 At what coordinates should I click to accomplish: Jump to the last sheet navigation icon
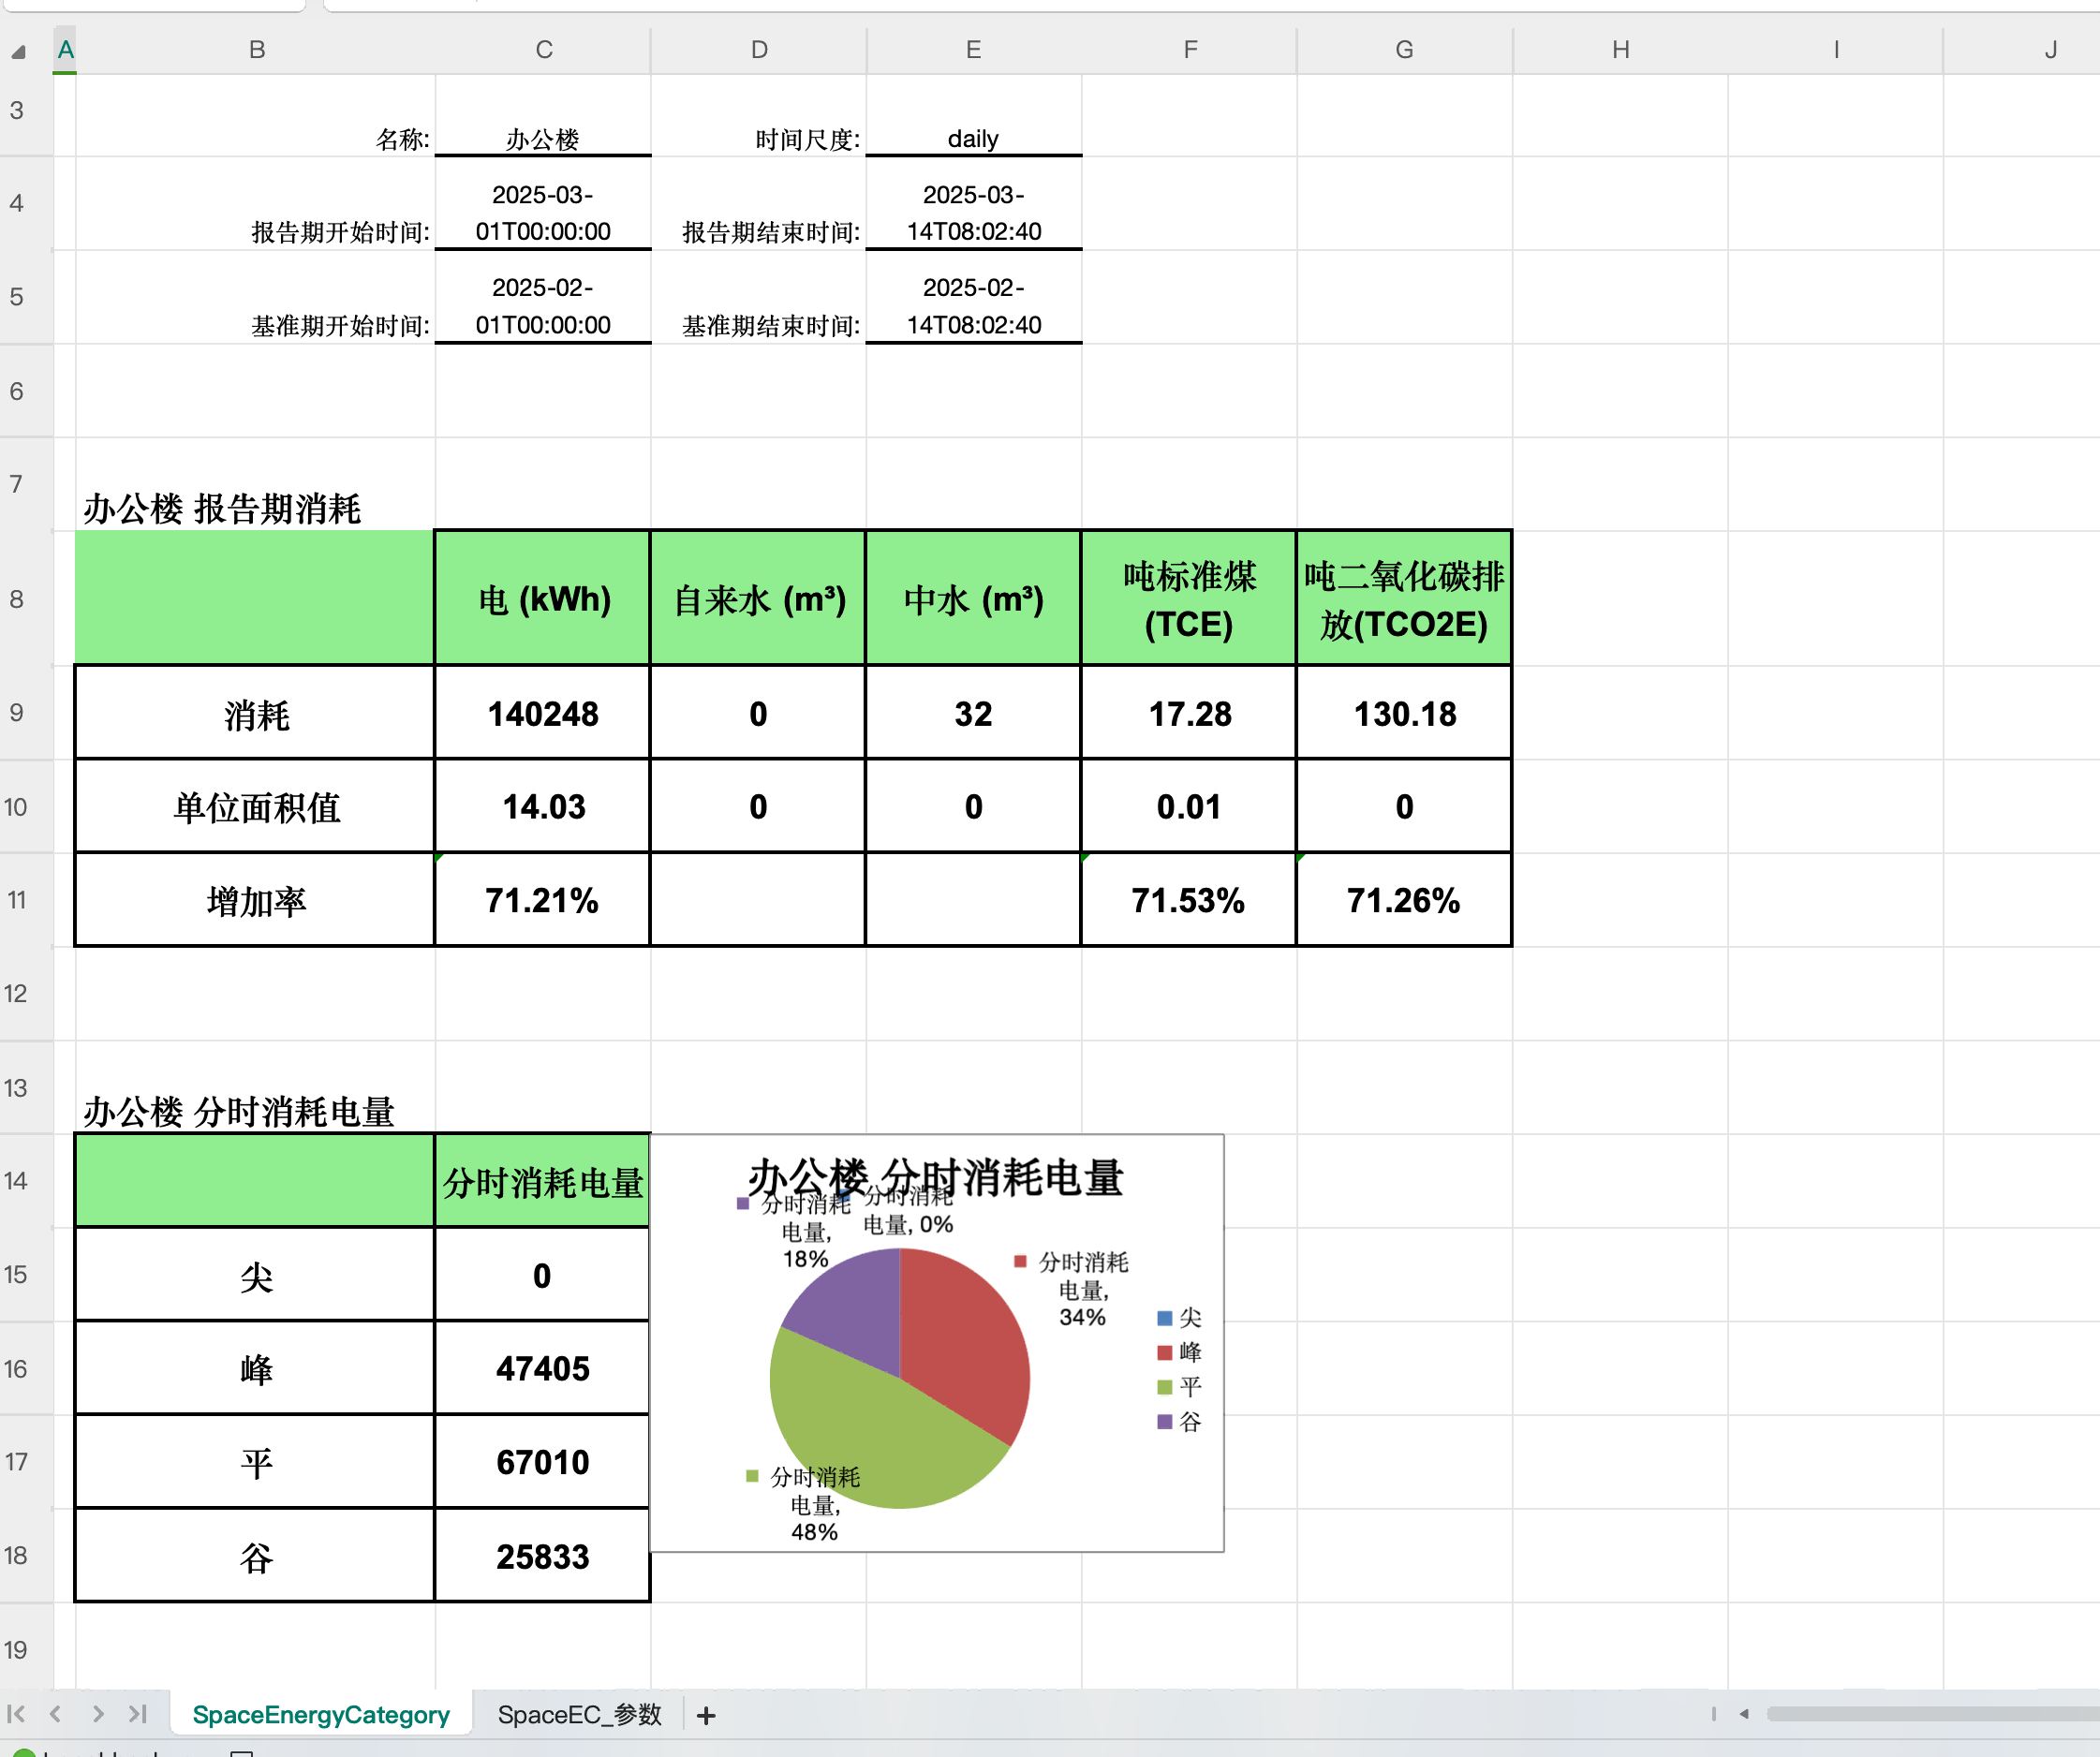pyautogui.click(x=140, y=1714)
